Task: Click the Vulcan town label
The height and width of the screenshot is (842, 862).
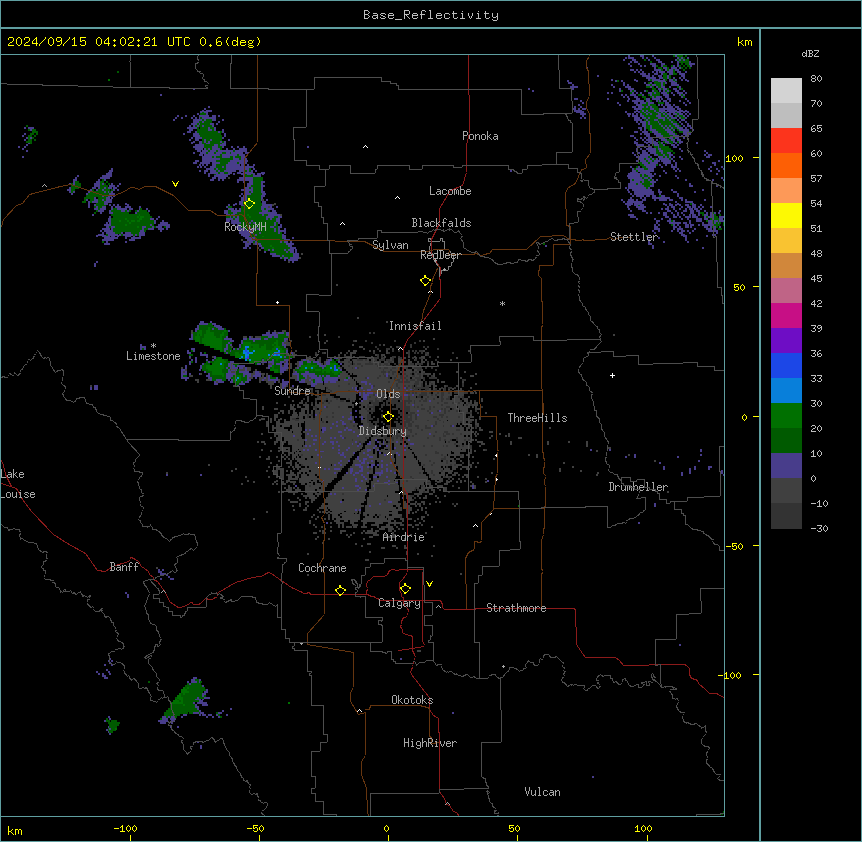Action: coord(542,792)
